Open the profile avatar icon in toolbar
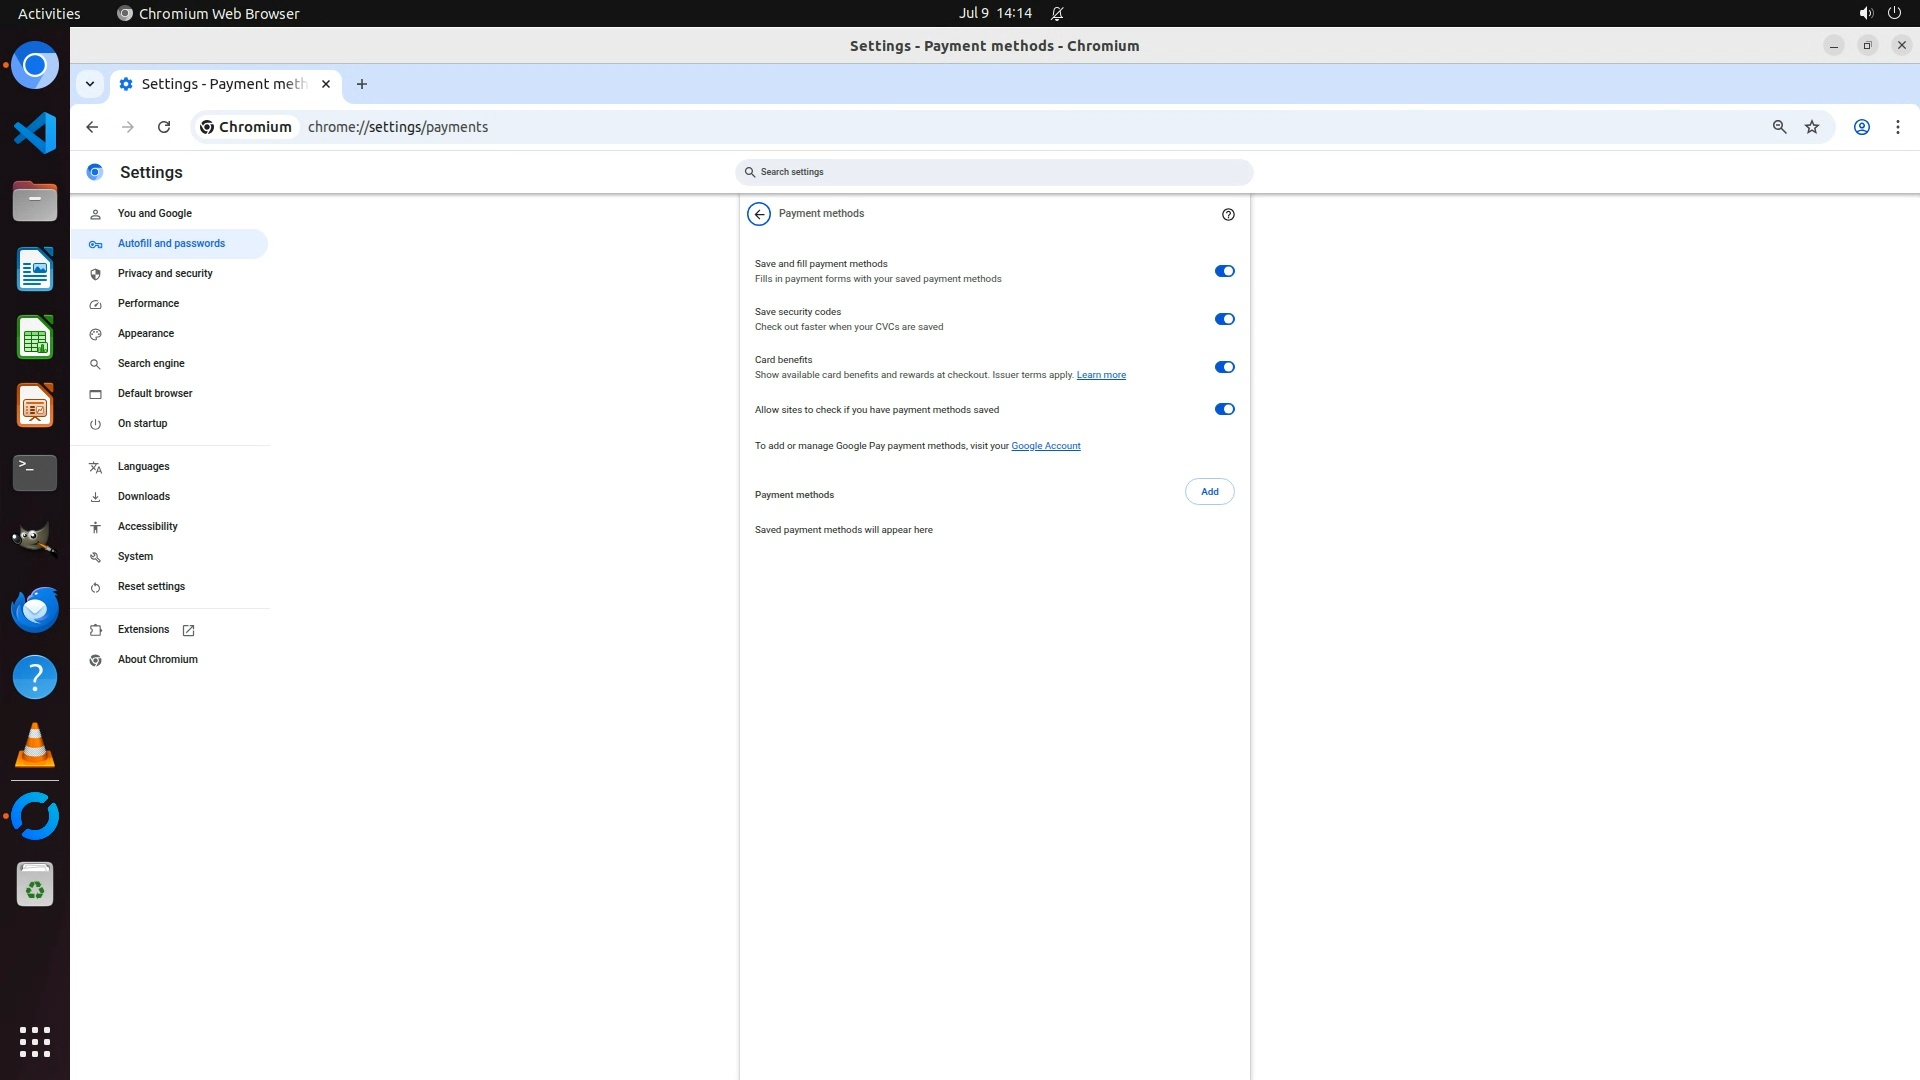Image resolution: width=1920 pixels, height=1080 pixels. click(1861, 127)
